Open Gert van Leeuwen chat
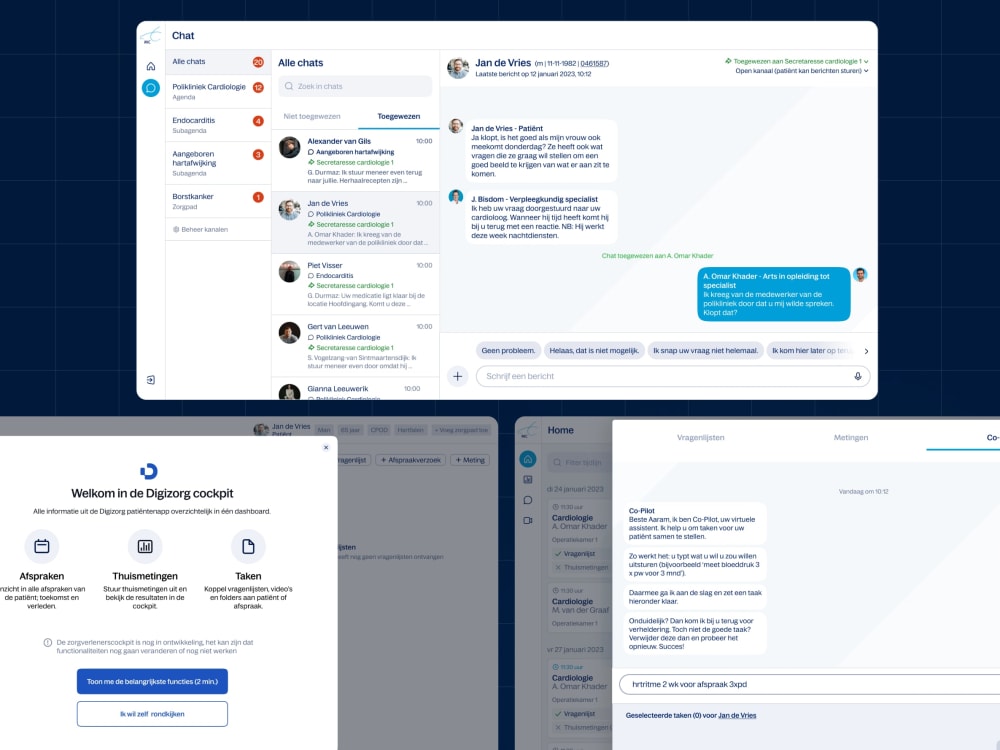The image size is (1000, 750). pos(356,346)
